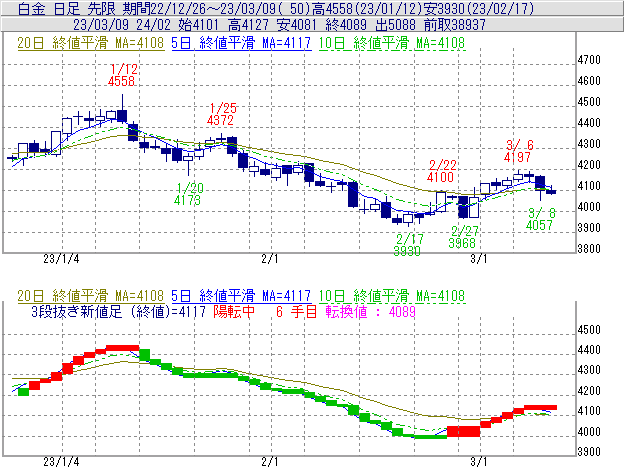Click the bottom chart's 5日 終値平滑 legend
The image size is (624, 475).
pos(241,296)
